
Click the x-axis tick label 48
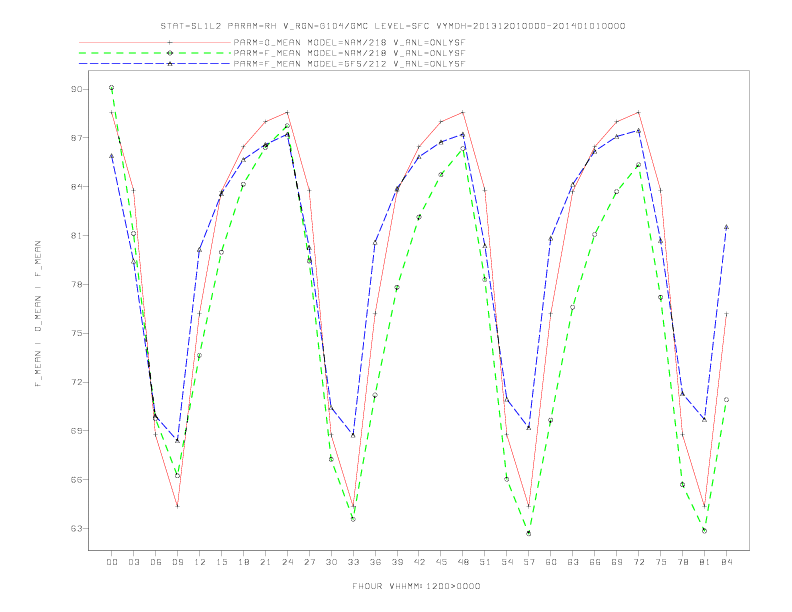click(463, 562)
